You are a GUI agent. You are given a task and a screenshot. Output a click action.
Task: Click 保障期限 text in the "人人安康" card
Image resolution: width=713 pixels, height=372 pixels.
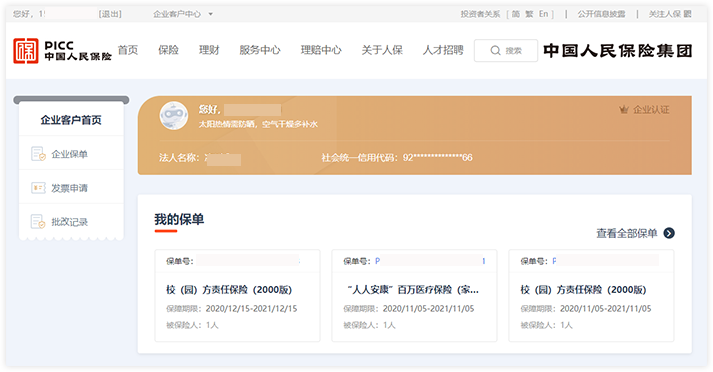coord(408,308)
